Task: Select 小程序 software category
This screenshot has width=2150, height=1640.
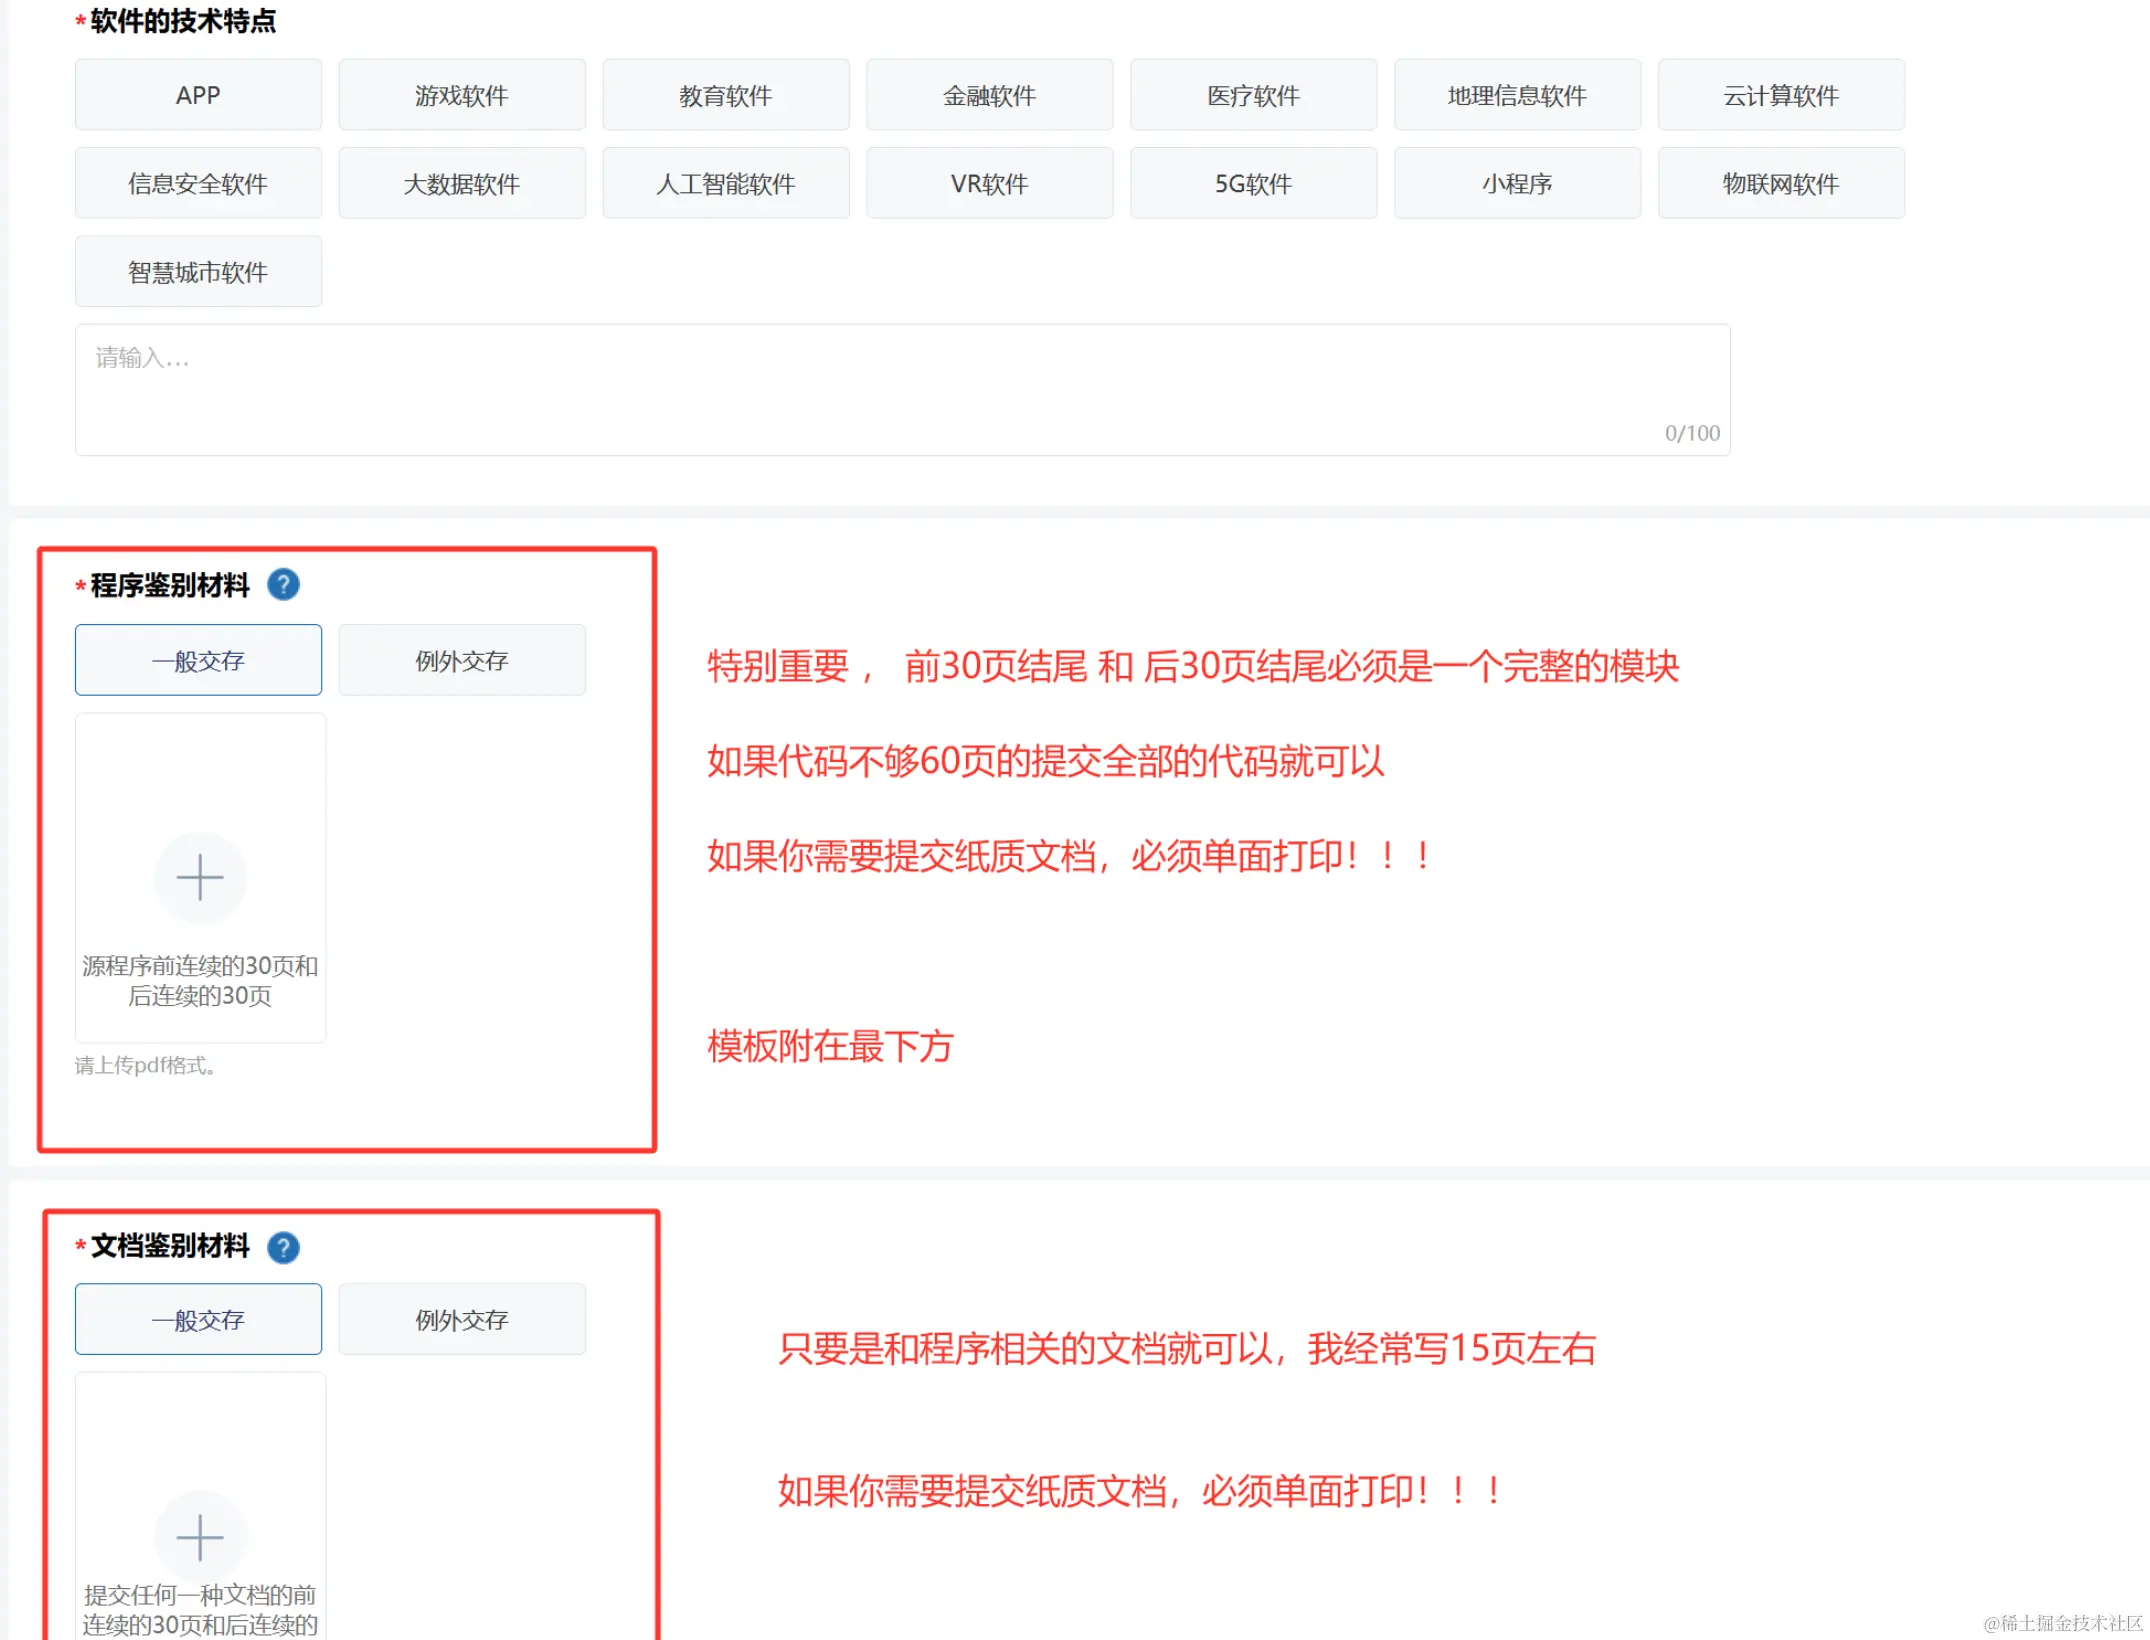Action: coord(1516,183)
